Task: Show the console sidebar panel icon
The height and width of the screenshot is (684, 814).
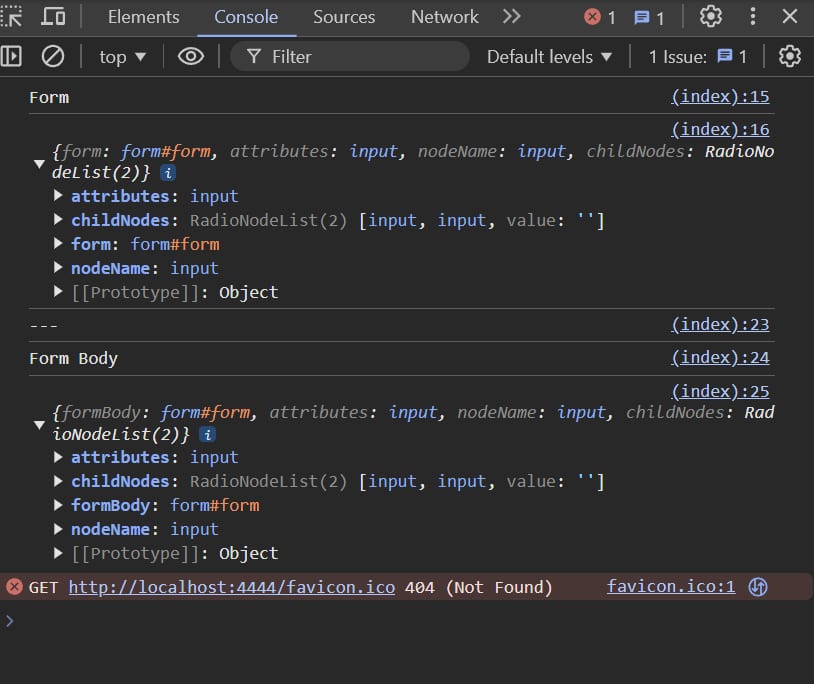Action: (x=11, y=56)
